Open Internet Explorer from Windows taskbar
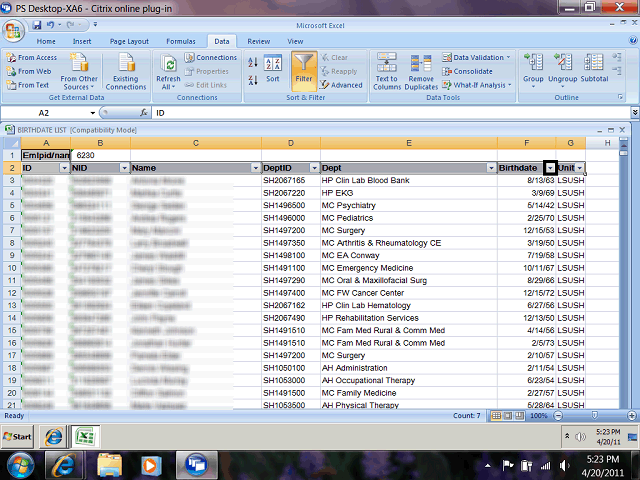Image resolution: width=640 pixels, height=480 pixels. click(x=65, y=464)
